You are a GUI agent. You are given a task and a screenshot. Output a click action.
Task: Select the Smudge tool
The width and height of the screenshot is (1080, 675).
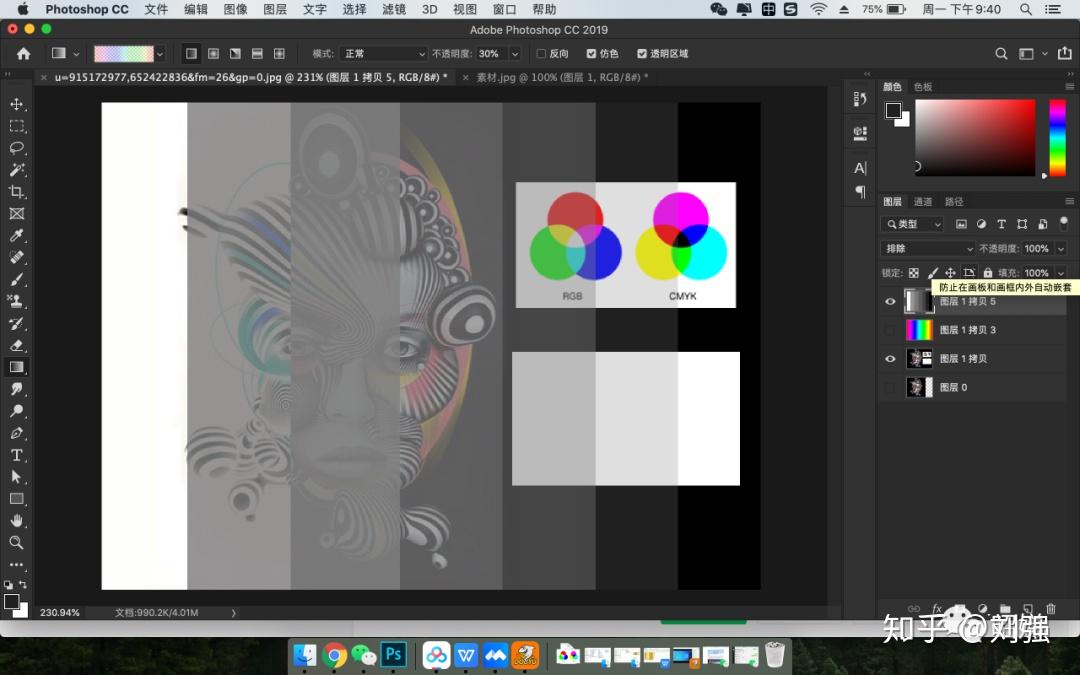17,389
